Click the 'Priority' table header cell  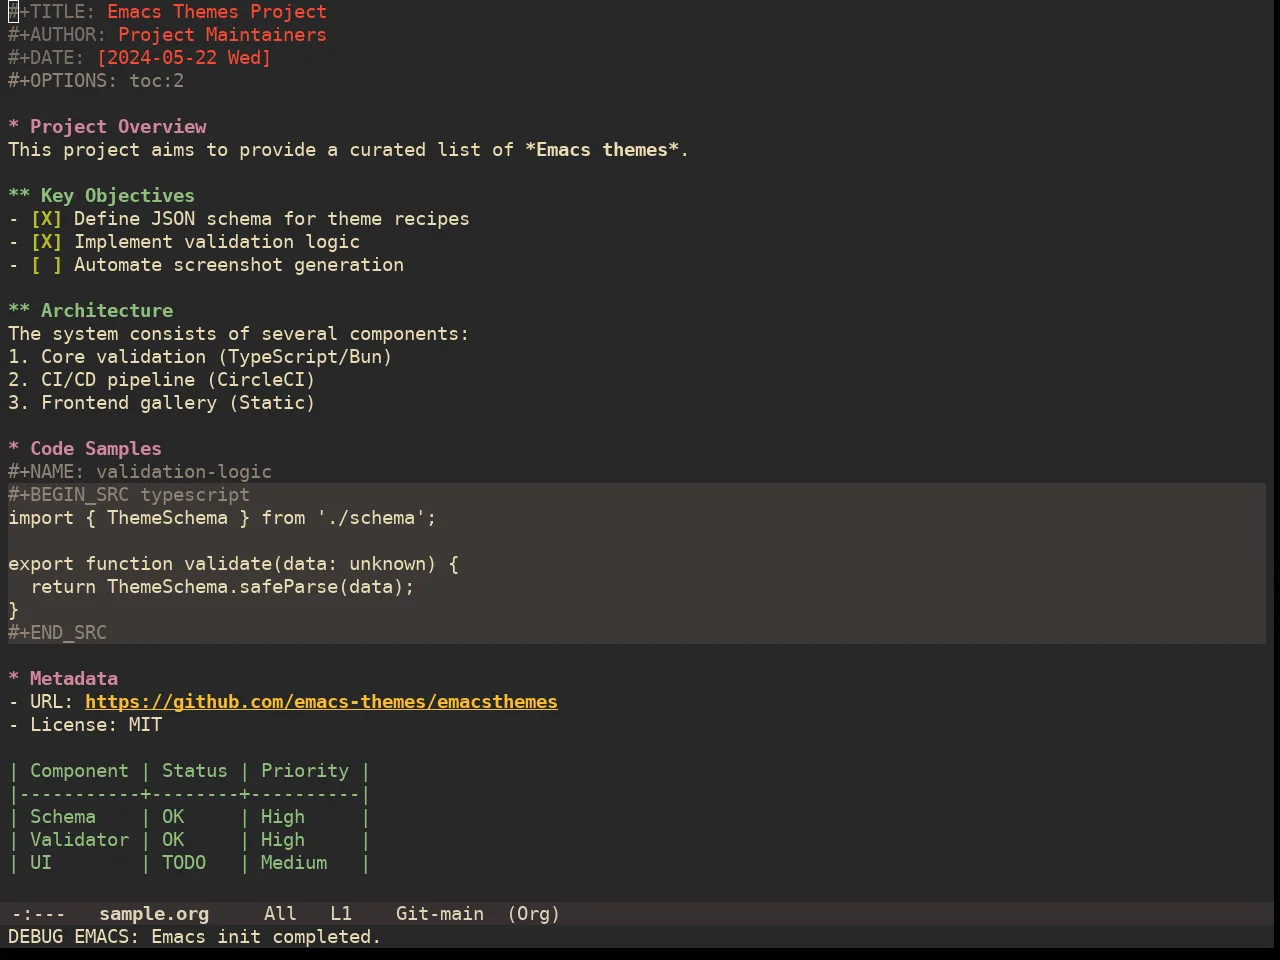click(305, 771)
